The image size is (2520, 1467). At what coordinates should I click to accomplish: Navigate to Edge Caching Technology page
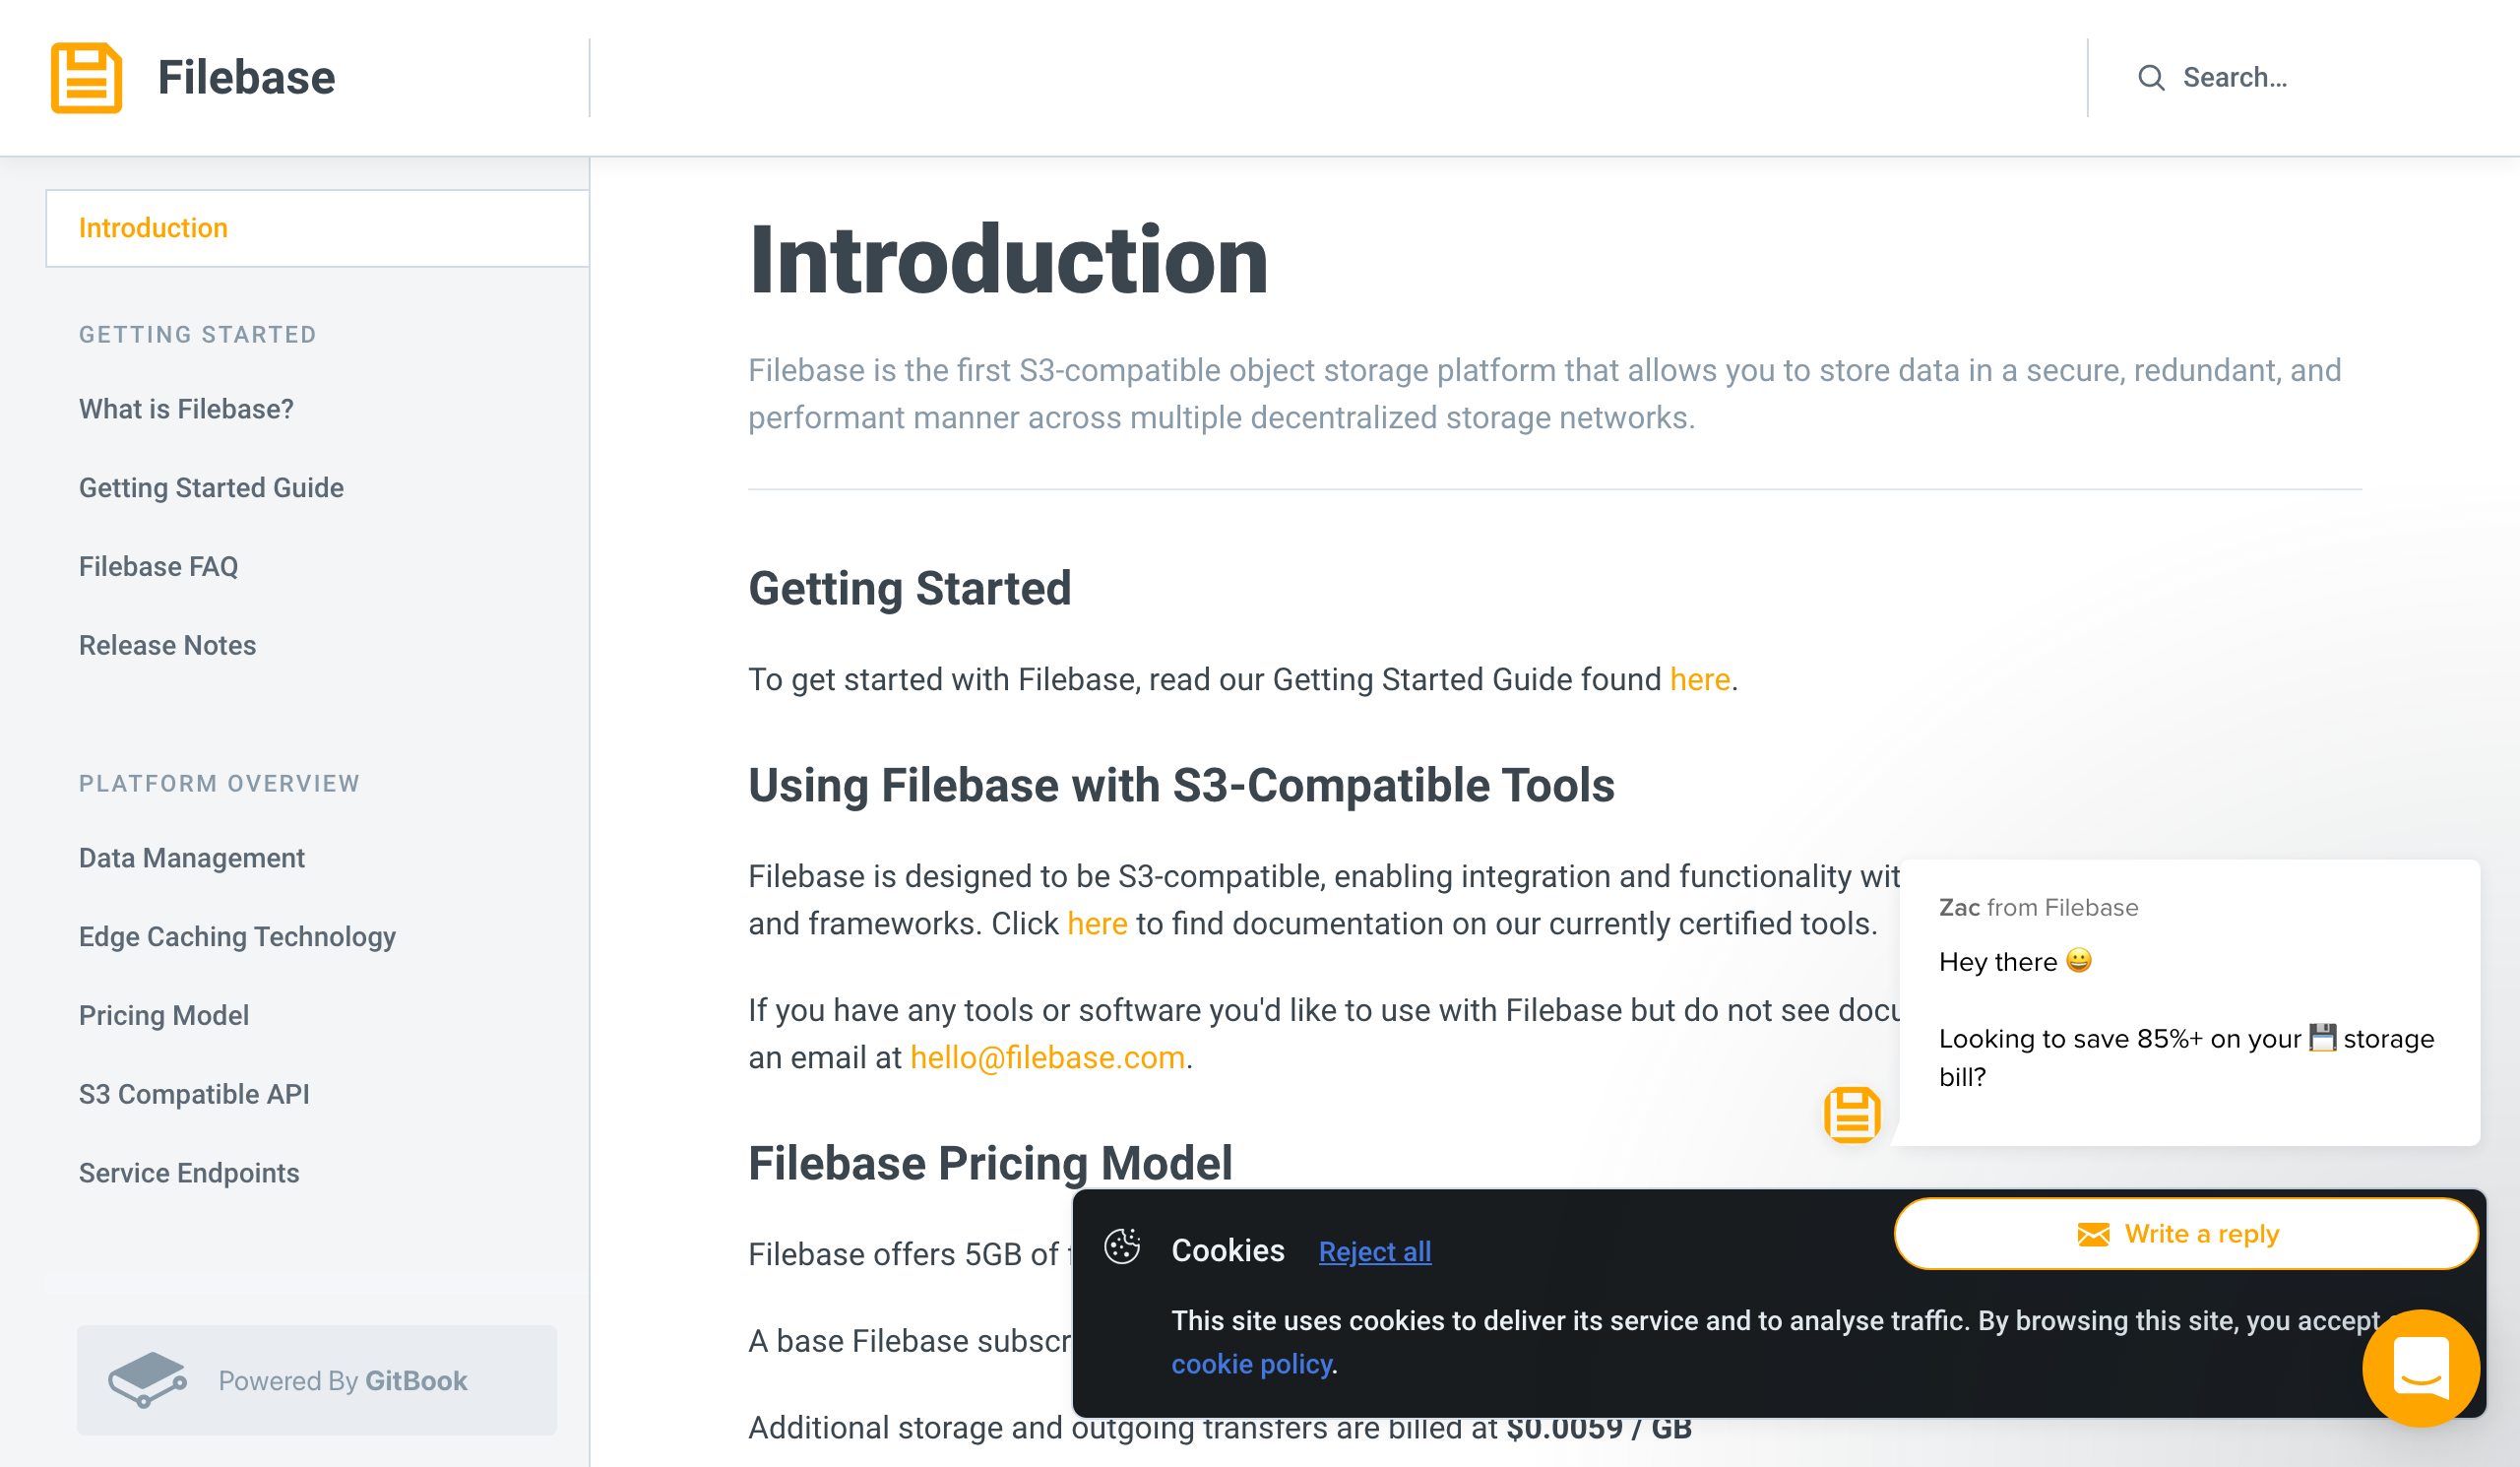[237, 937]
